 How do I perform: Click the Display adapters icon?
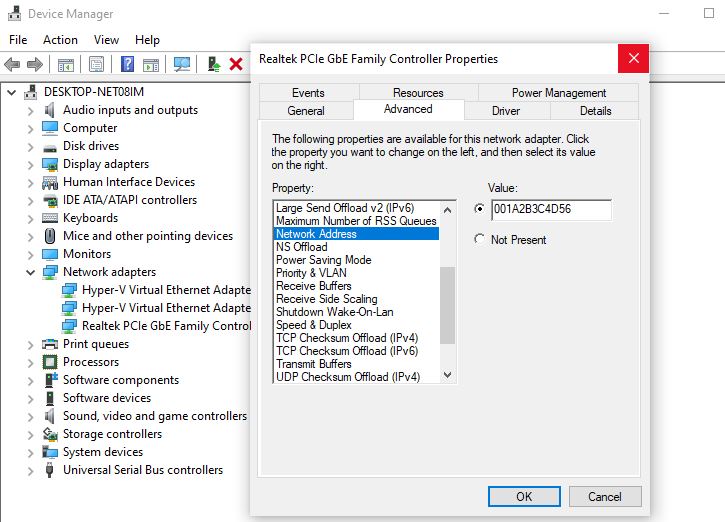(x=49, y=164)
